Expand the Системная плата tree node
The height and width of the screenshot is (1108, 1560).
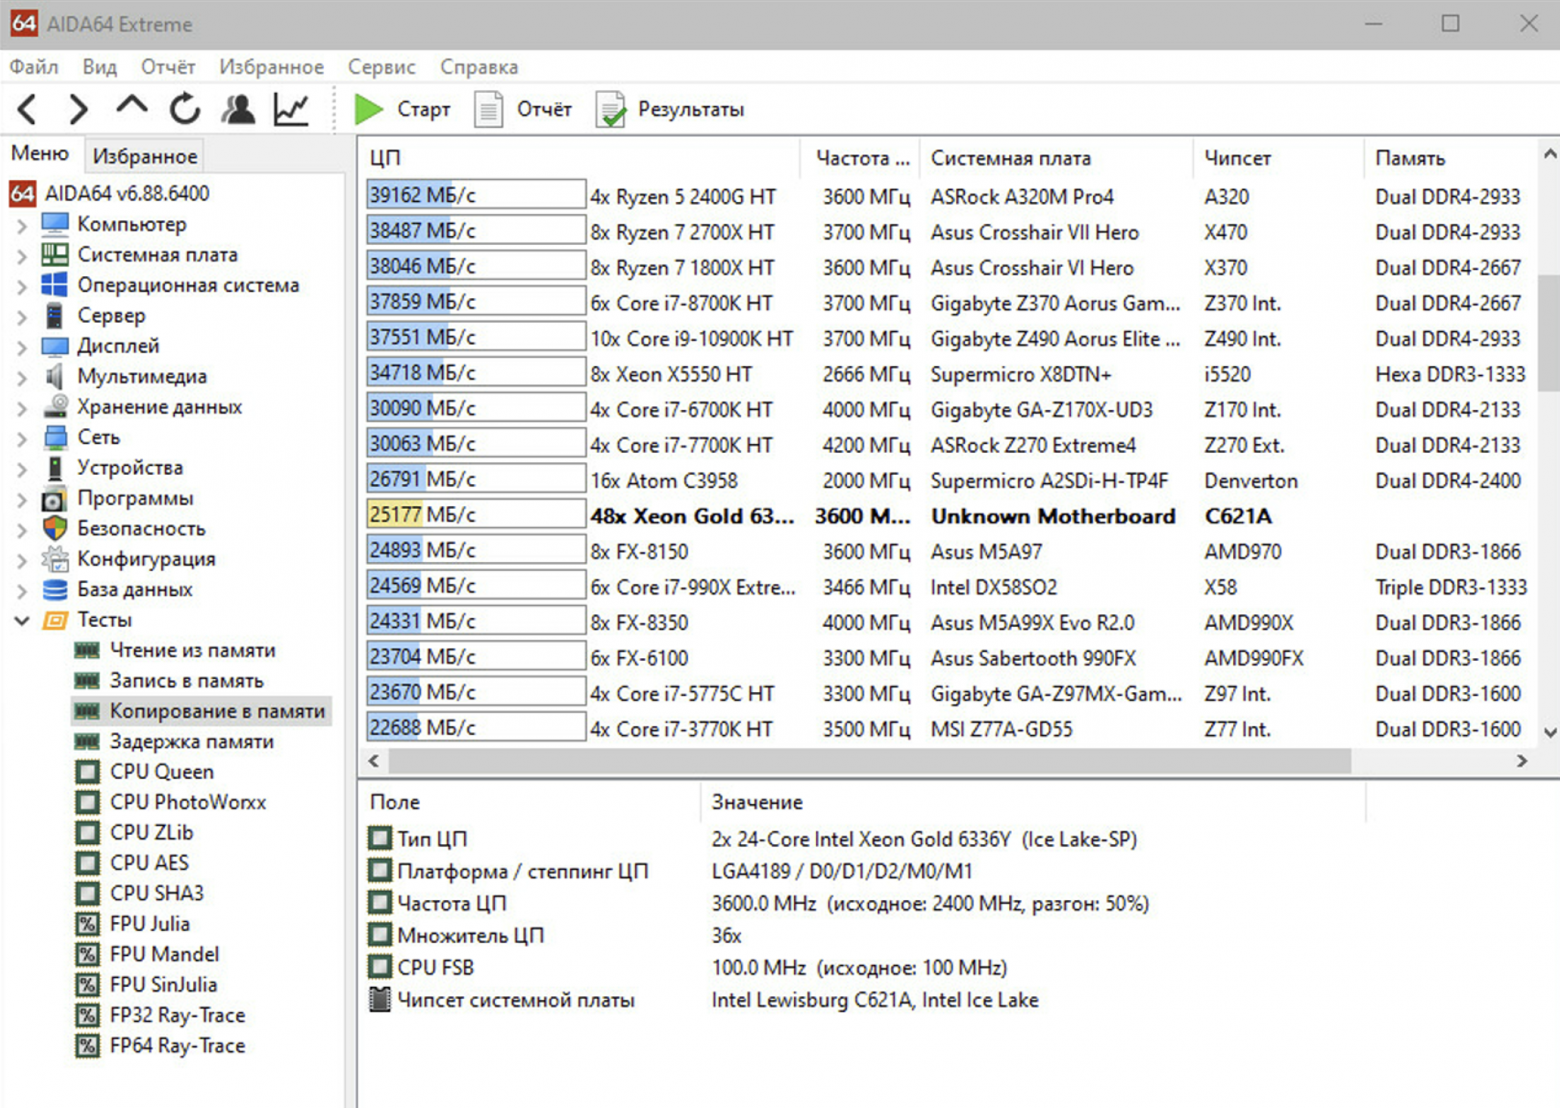point(22,255)
